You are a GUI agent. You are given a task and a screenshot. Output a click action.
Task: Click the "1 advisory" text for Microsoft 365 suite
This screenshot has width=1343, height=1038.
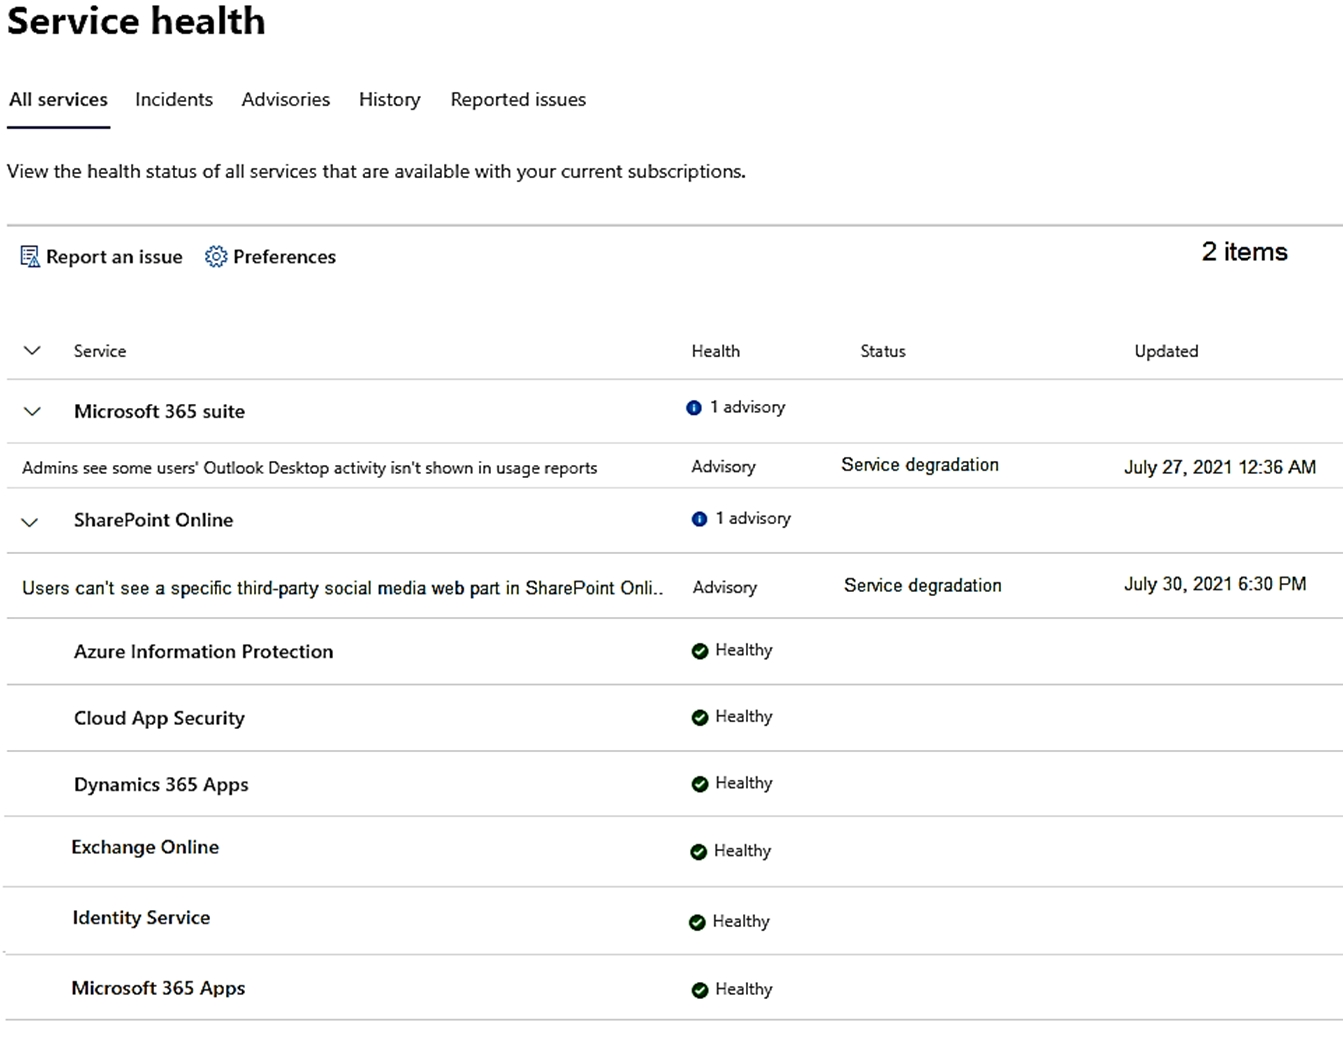(748, 407)
